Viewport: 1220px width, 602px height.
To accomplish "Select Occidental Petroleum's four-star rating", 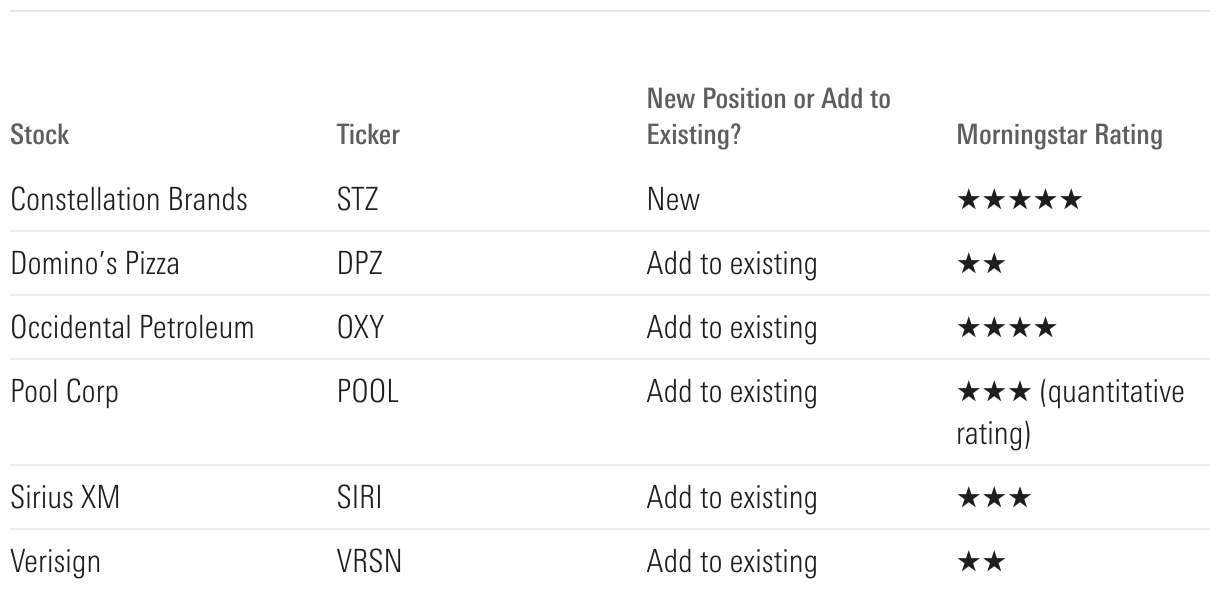I will point(1006,328).
